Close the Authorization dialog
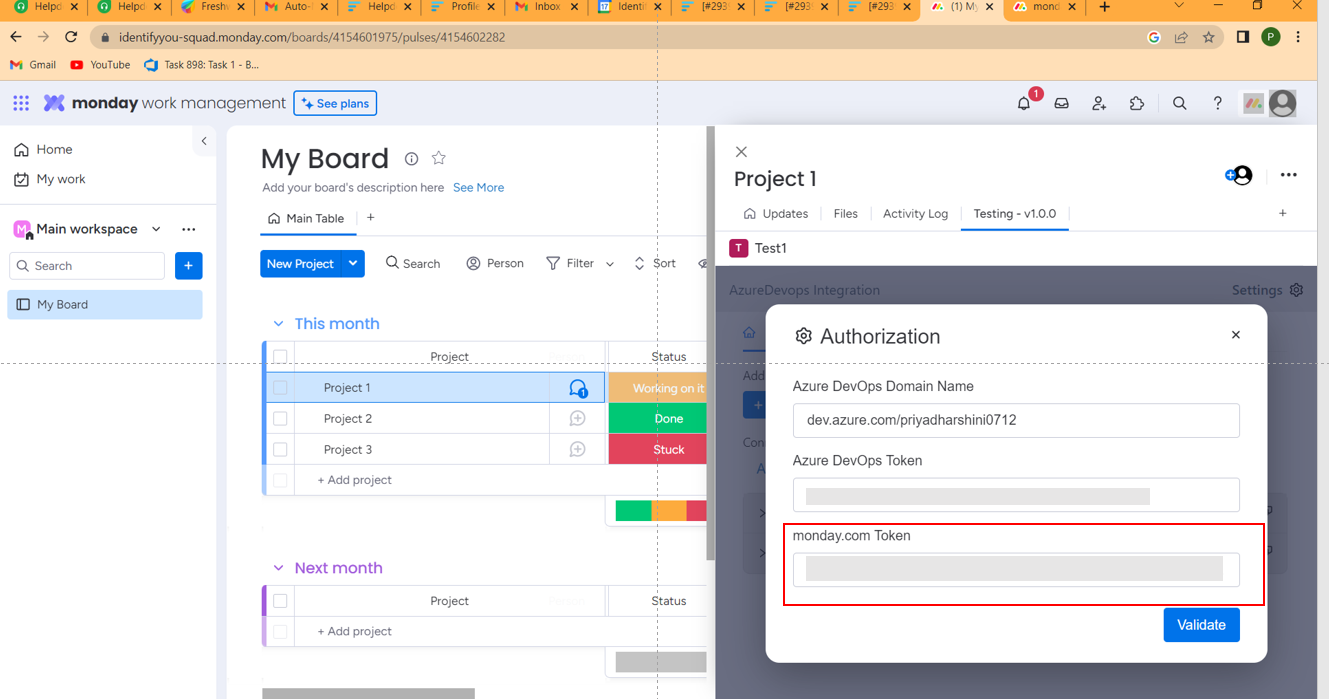This screenshot has height=699, width=1329. (1236, 335)
